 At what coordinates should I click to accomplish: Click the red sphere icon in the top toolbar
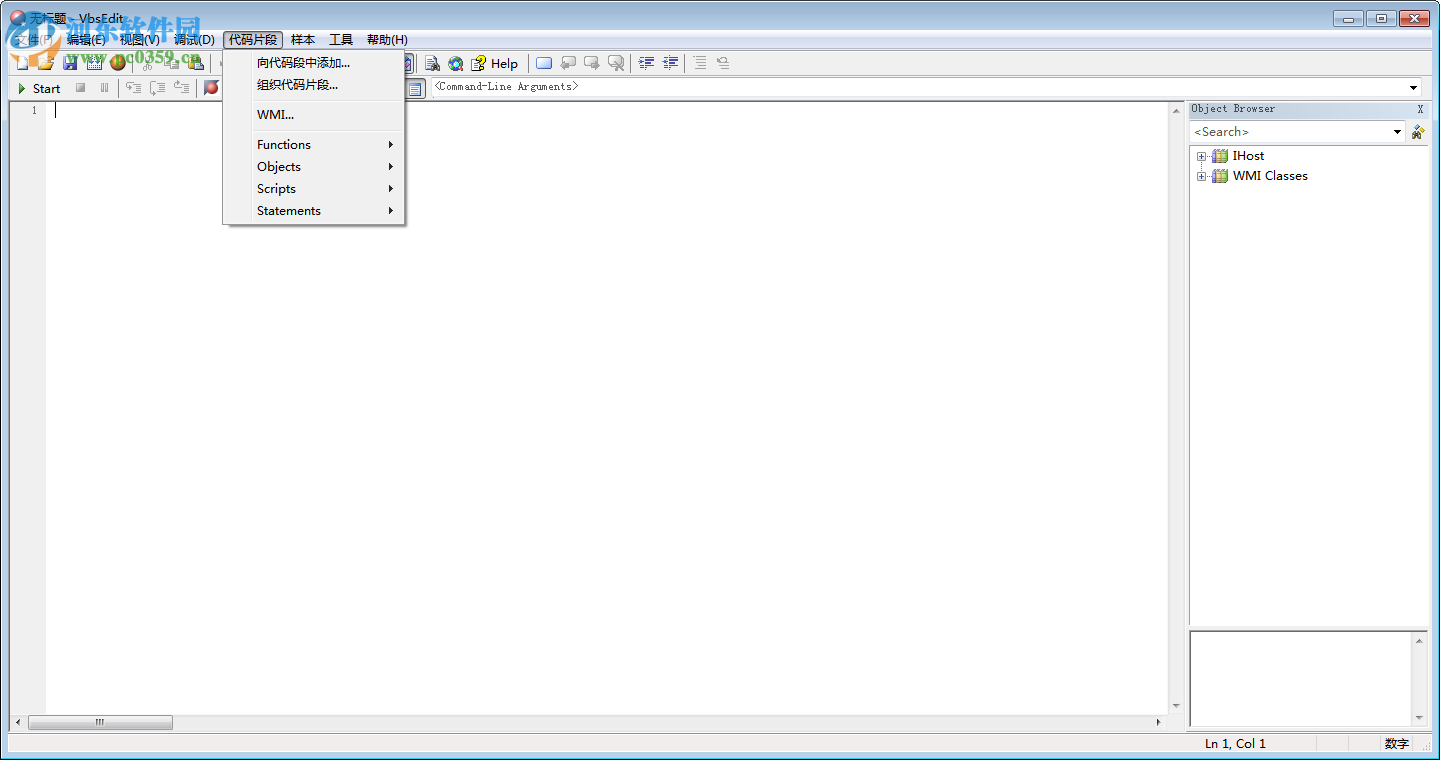pyautogui.click(x=118, y=63)
